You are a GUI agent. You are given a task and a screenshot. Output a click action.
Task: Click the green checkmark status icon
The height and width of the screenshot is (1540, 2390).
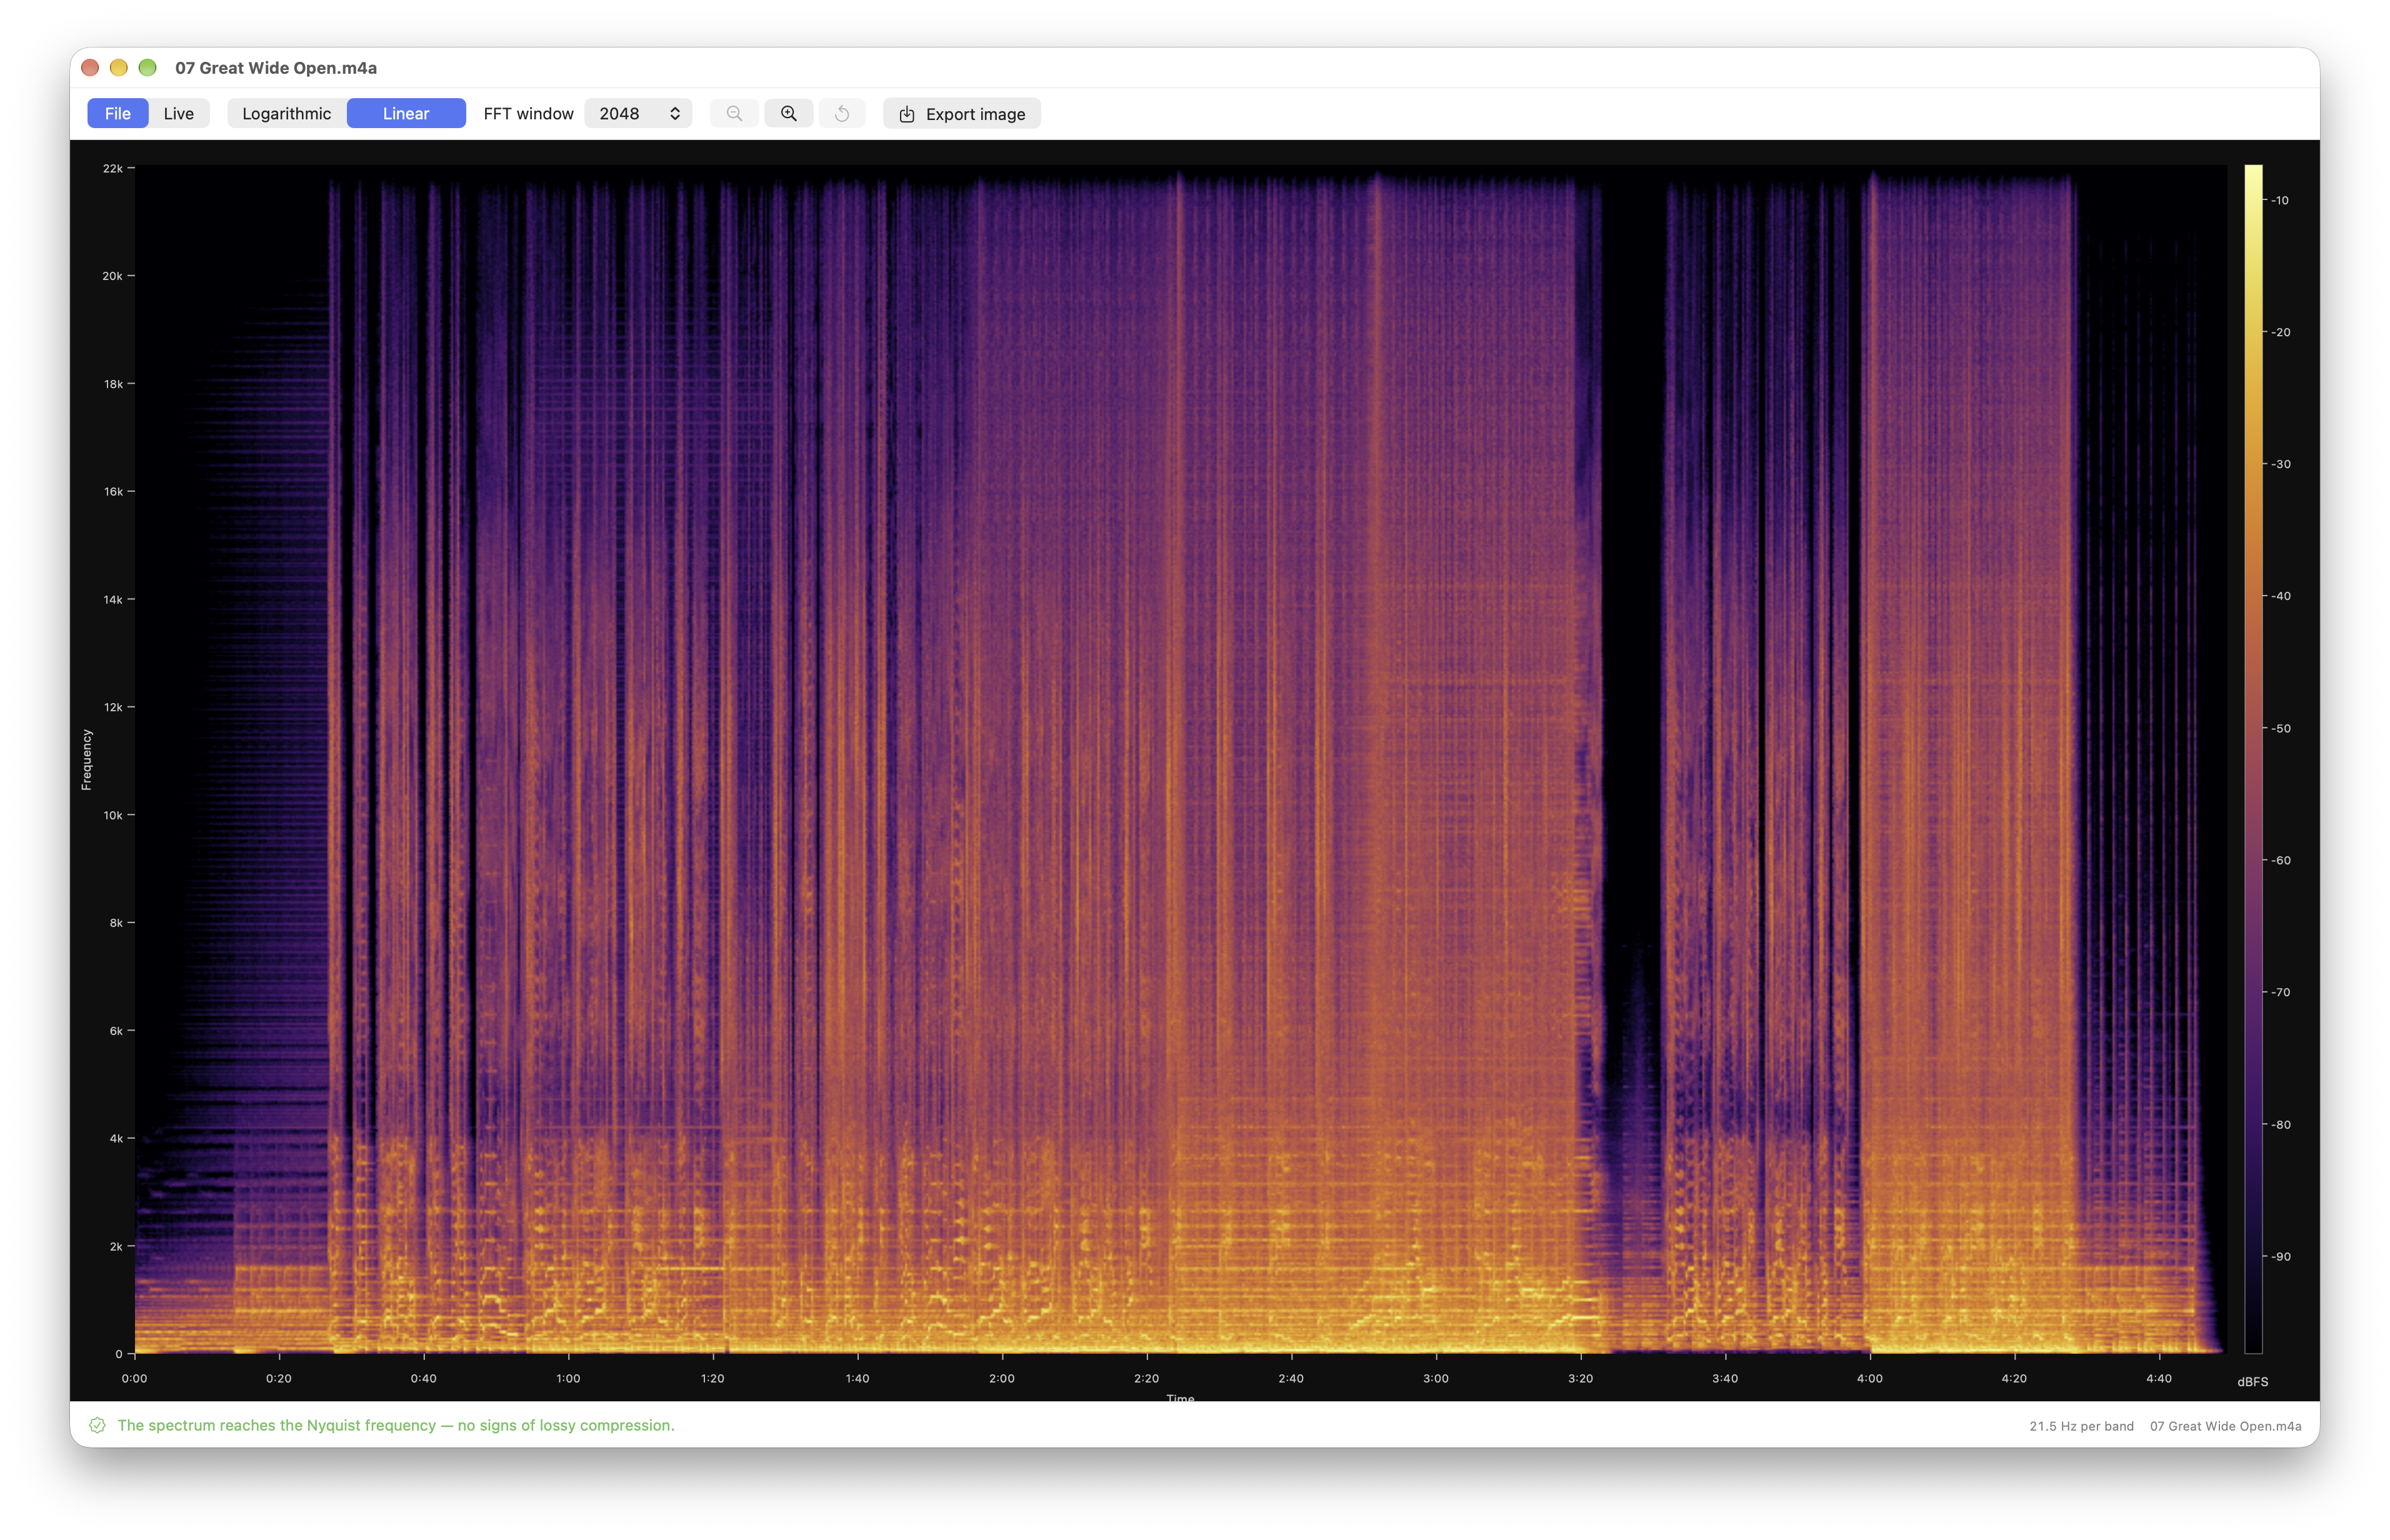coord(97,1425)
